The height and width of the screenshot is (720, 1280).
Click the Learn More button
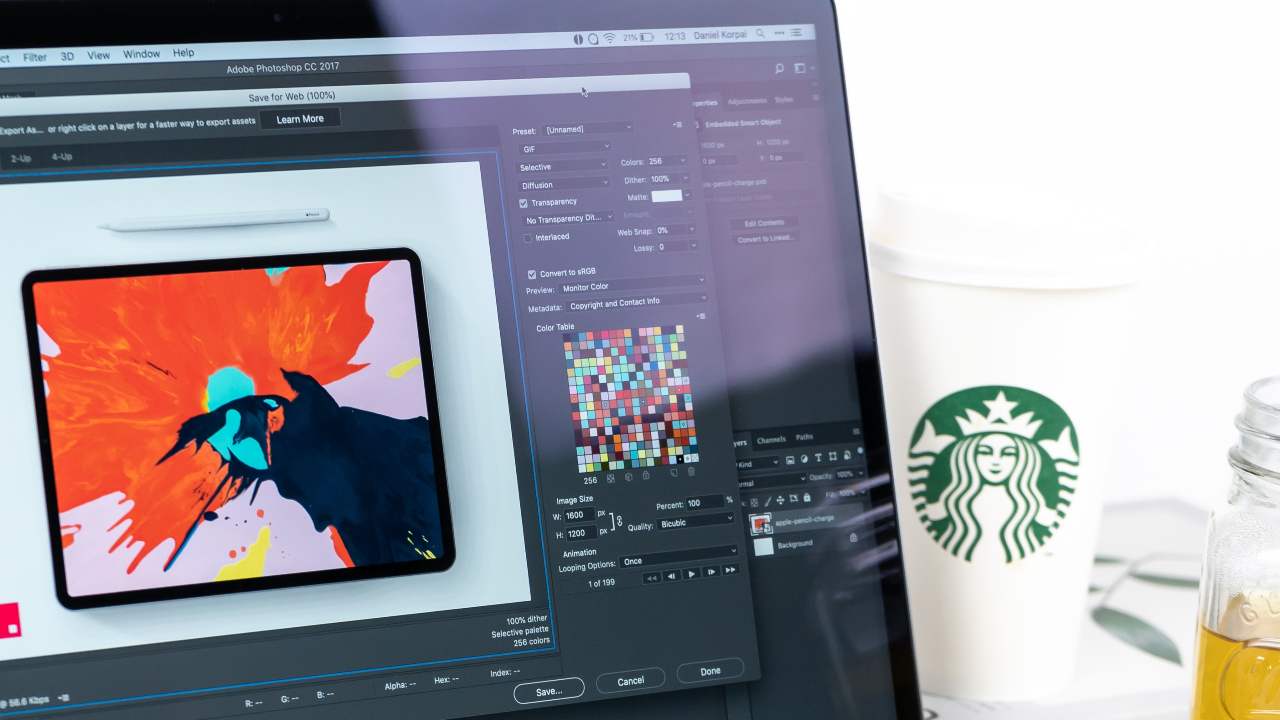(x=300, y=119)
